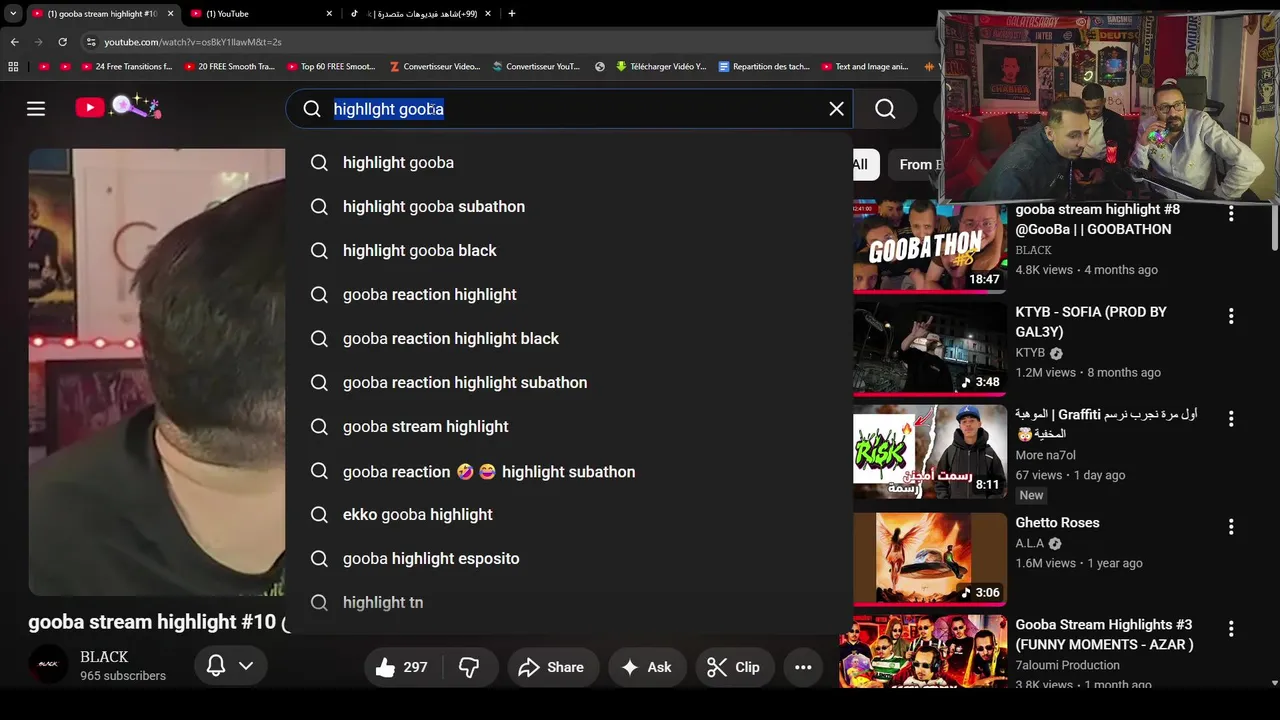Choose suggestion 'gooba highlight esposito'

569,558
